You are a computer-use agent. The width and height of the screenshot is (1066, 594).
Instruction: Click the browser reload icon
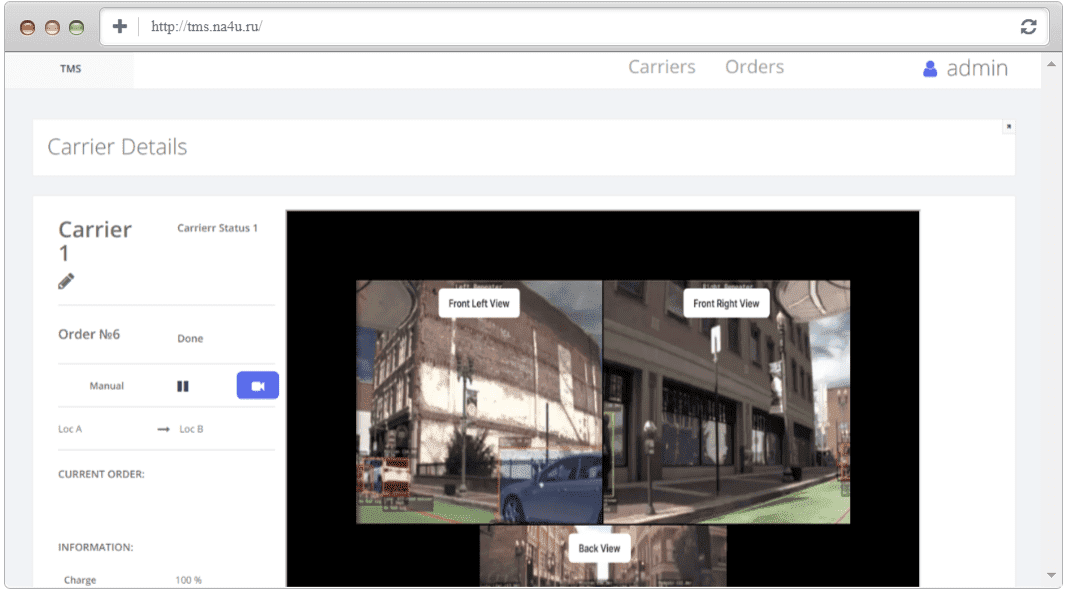[1028, 27]
